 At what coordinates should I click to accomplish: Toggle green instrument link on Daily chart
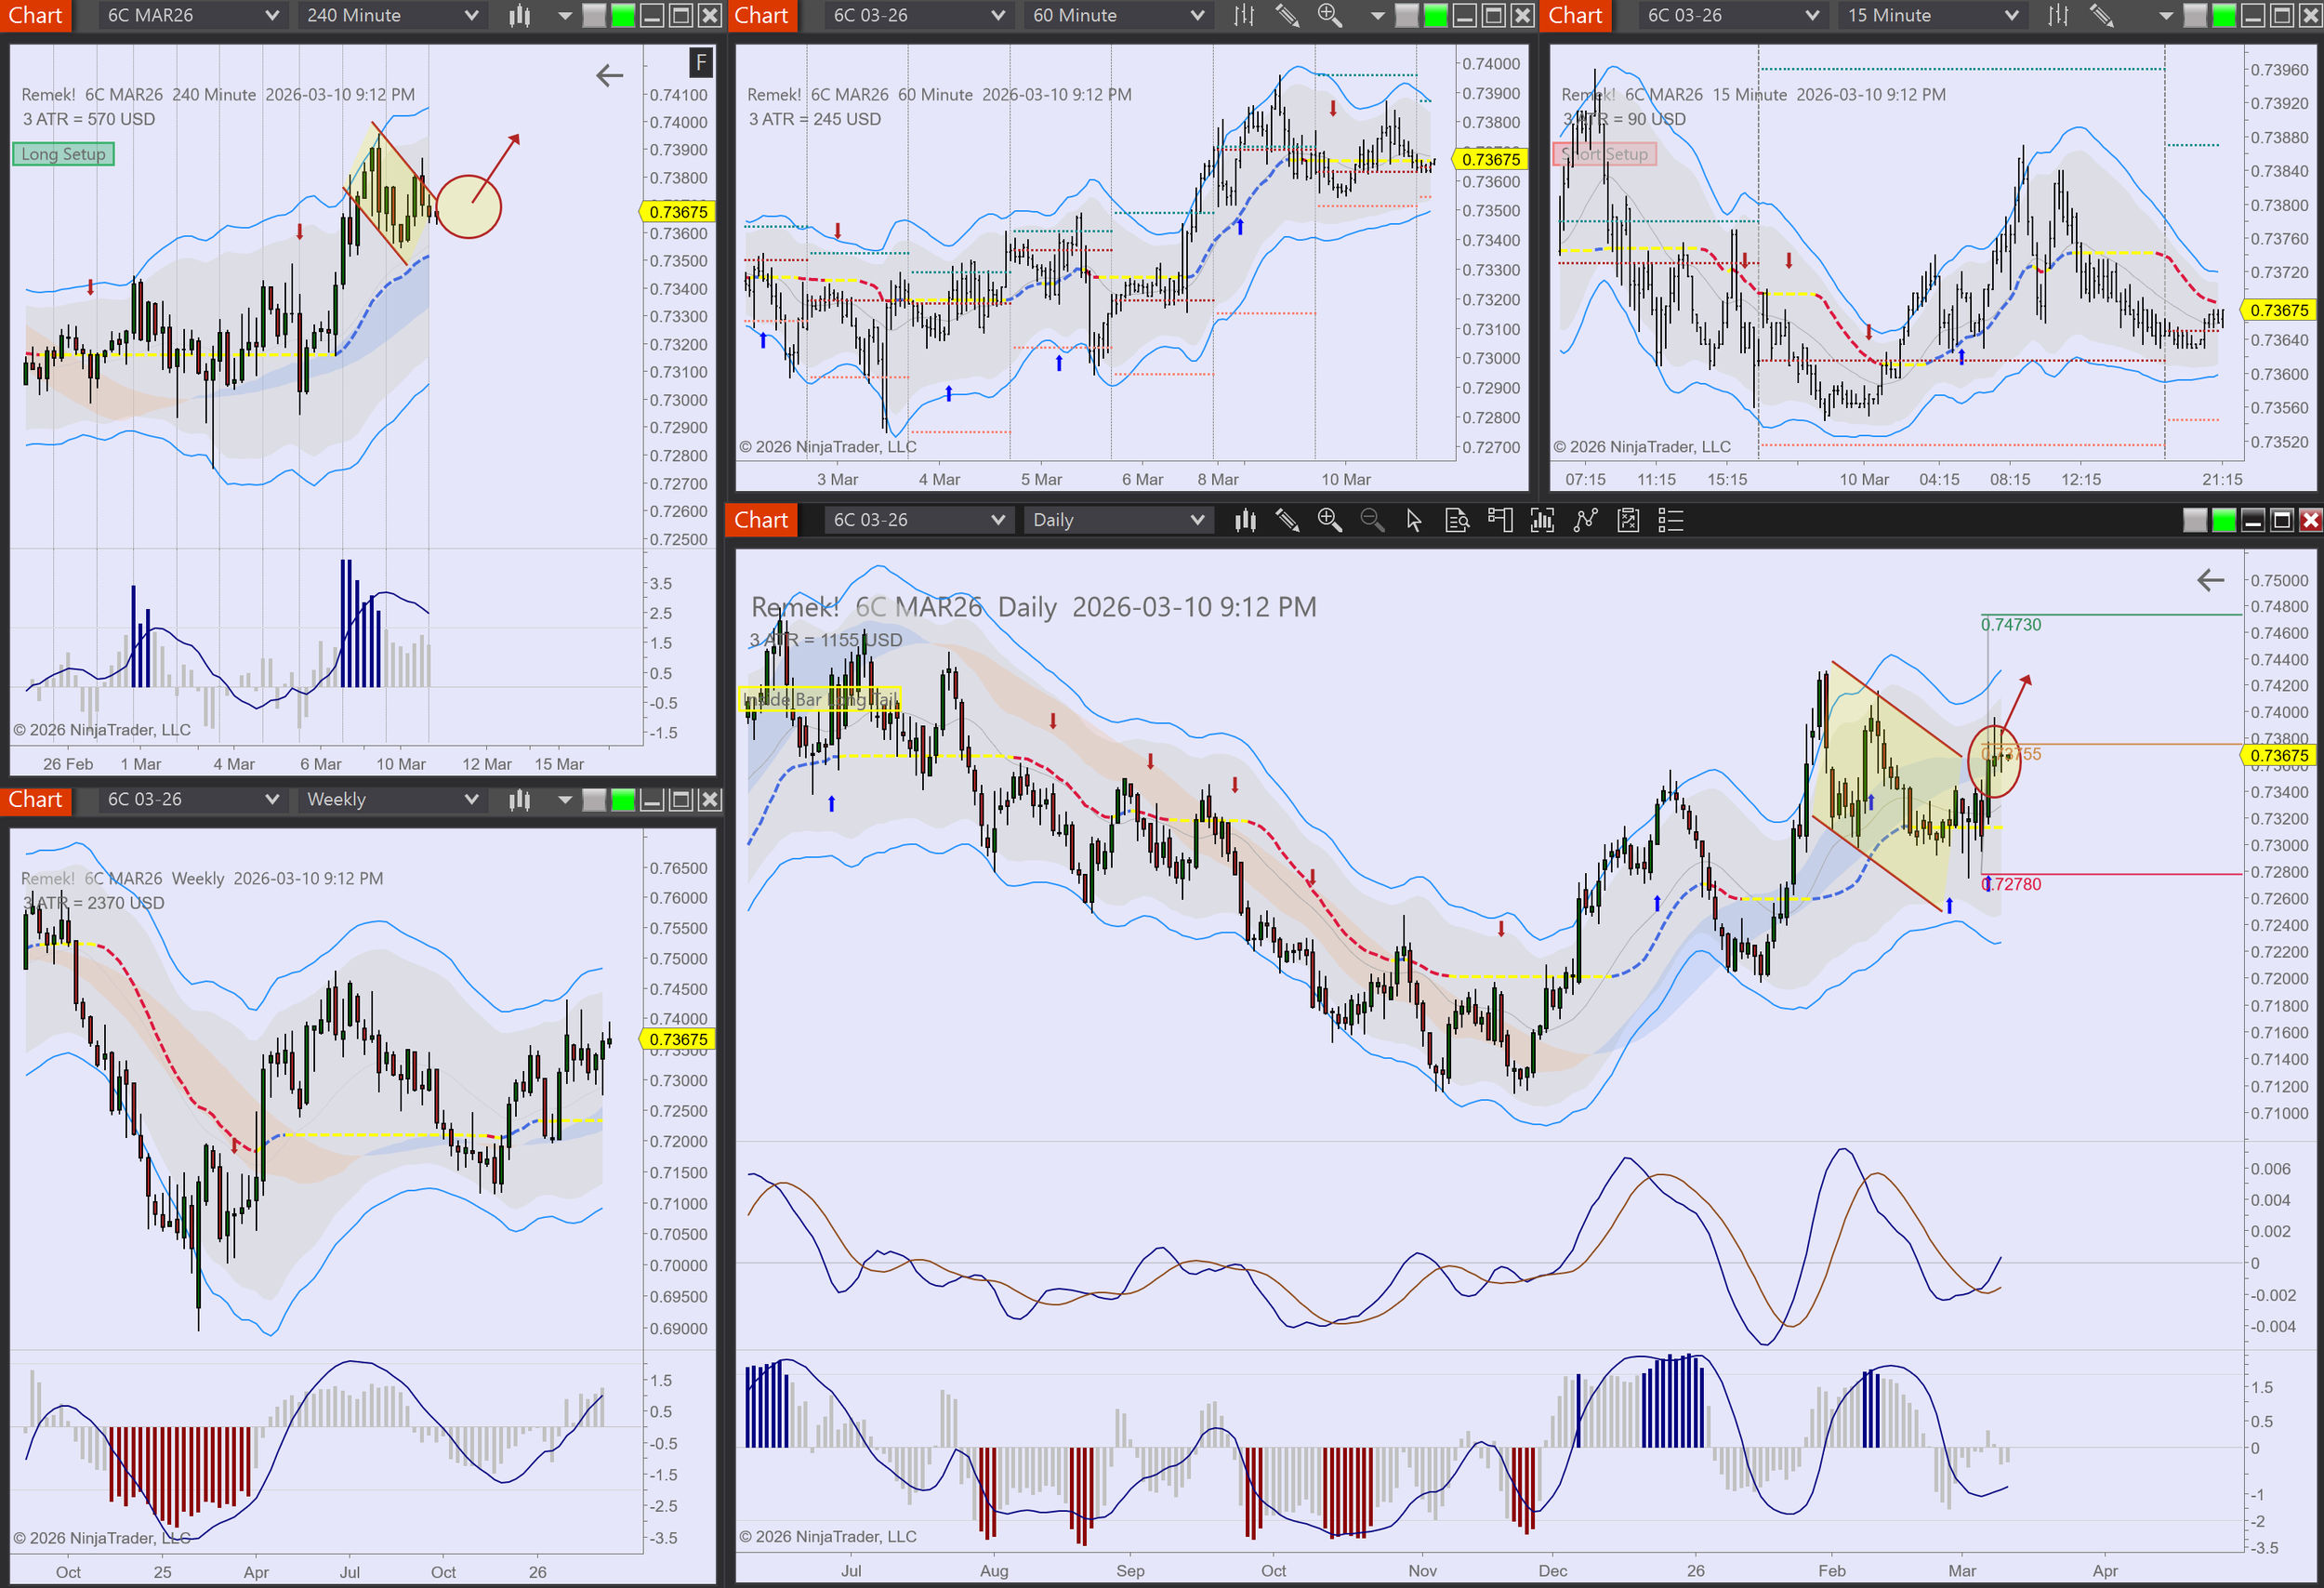2223,520
